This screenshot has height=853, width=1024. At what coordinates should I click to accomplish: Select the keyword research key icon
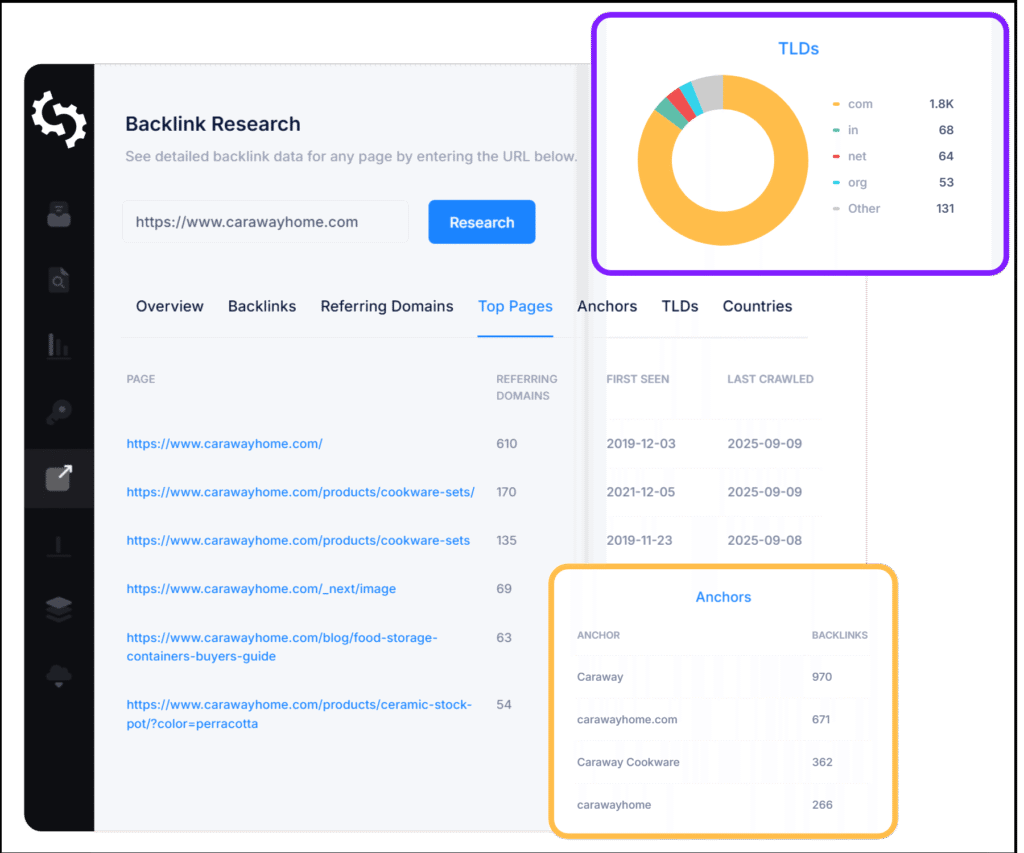click(x=59, y=411)
